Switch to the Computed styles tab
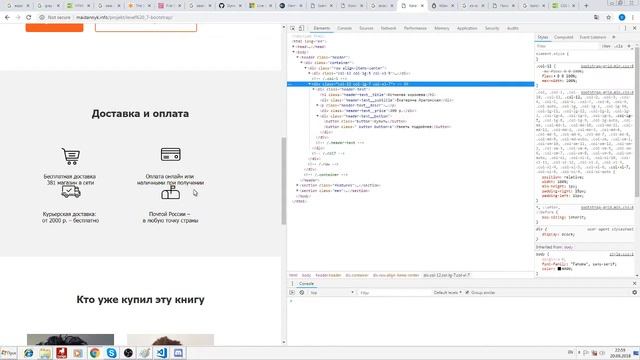 pos(564,37)
